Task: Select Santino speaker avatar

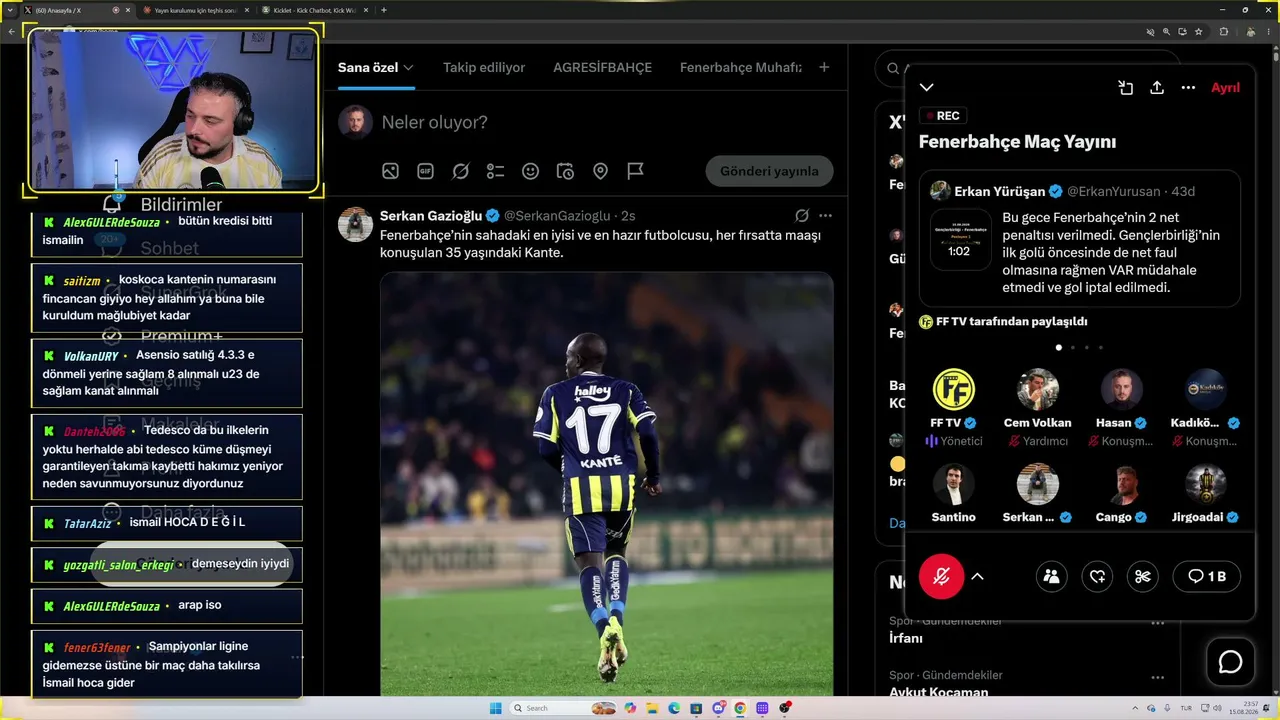Action: click(x=953, y=484)
